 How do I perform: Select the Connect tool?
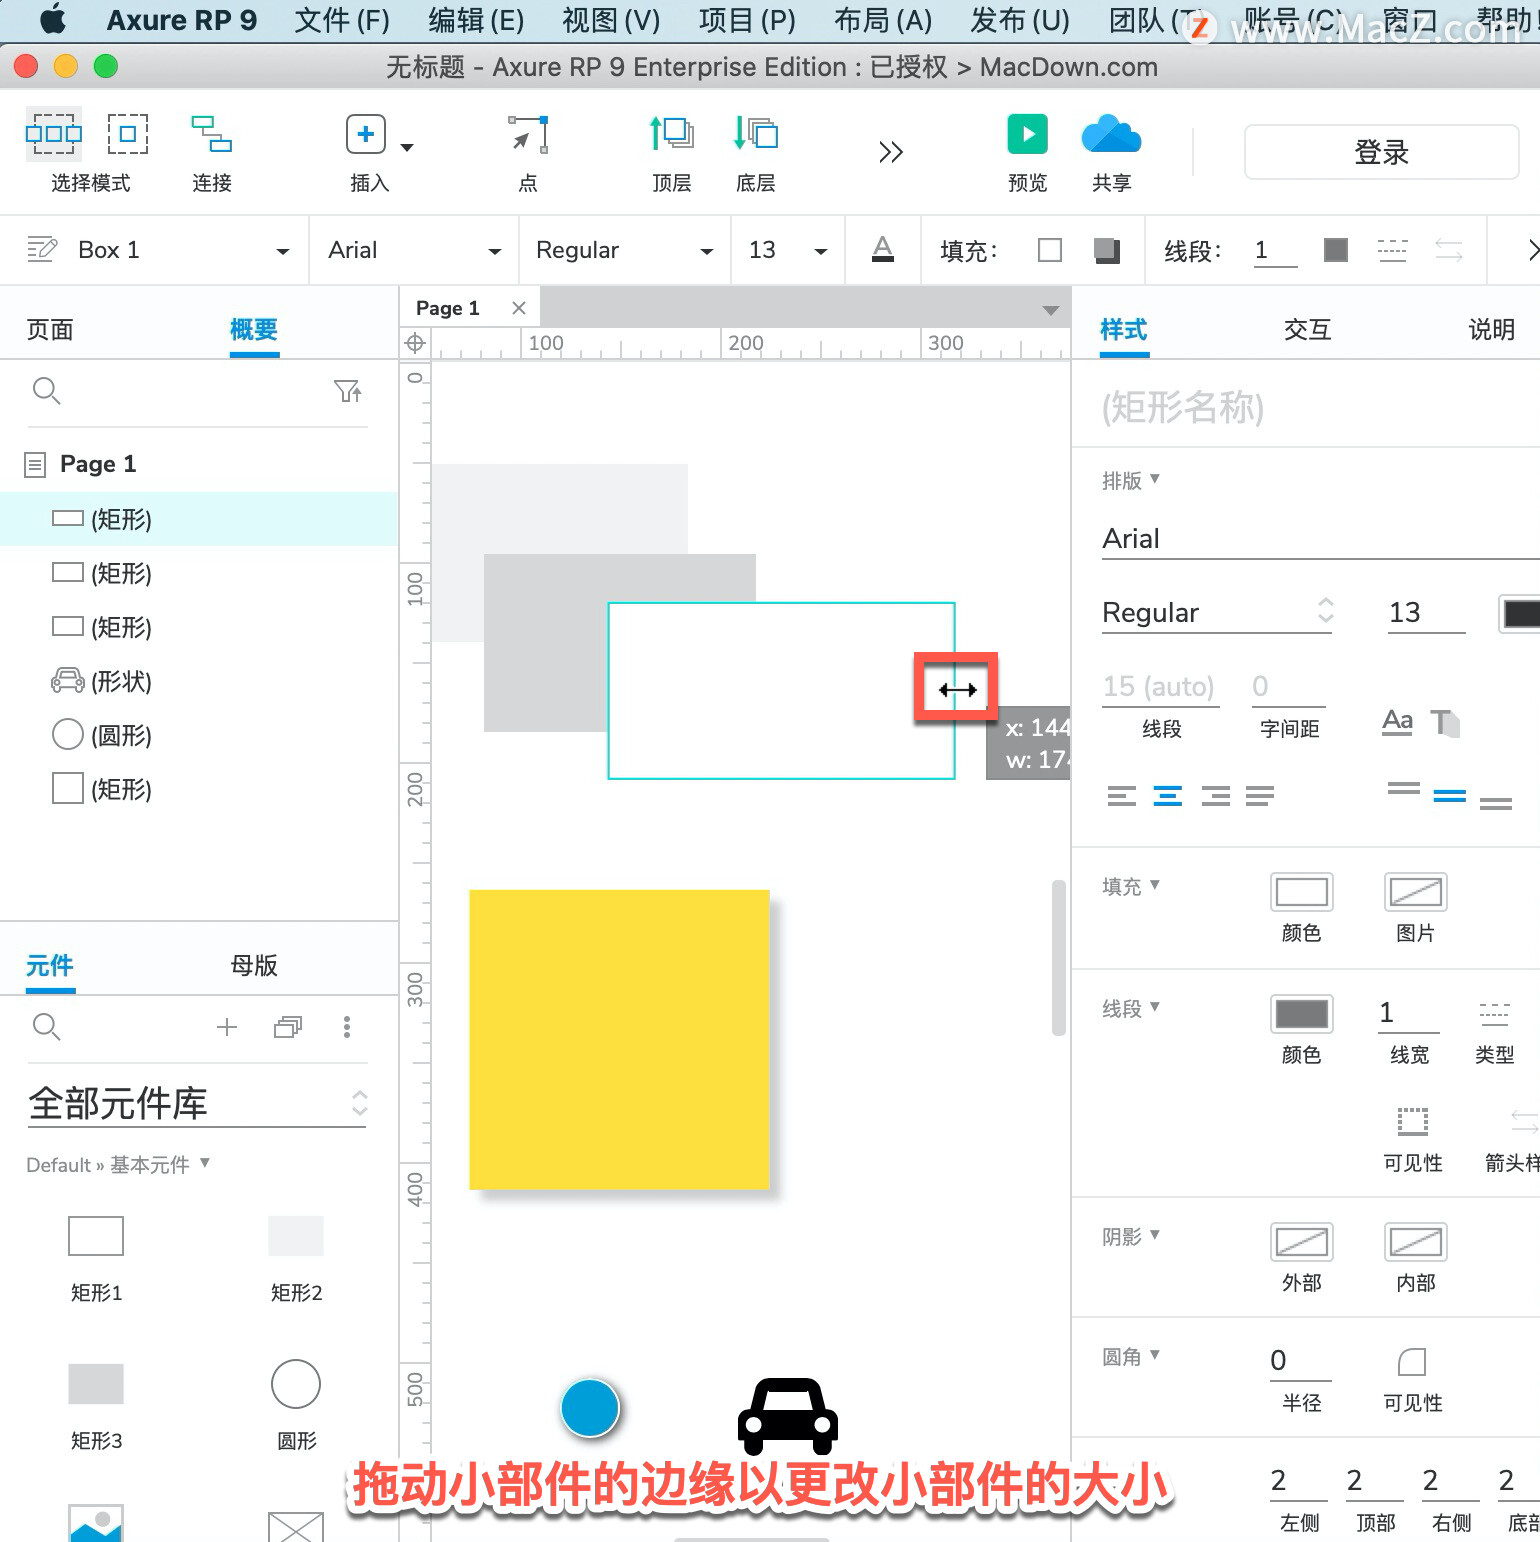coord(211,134)
